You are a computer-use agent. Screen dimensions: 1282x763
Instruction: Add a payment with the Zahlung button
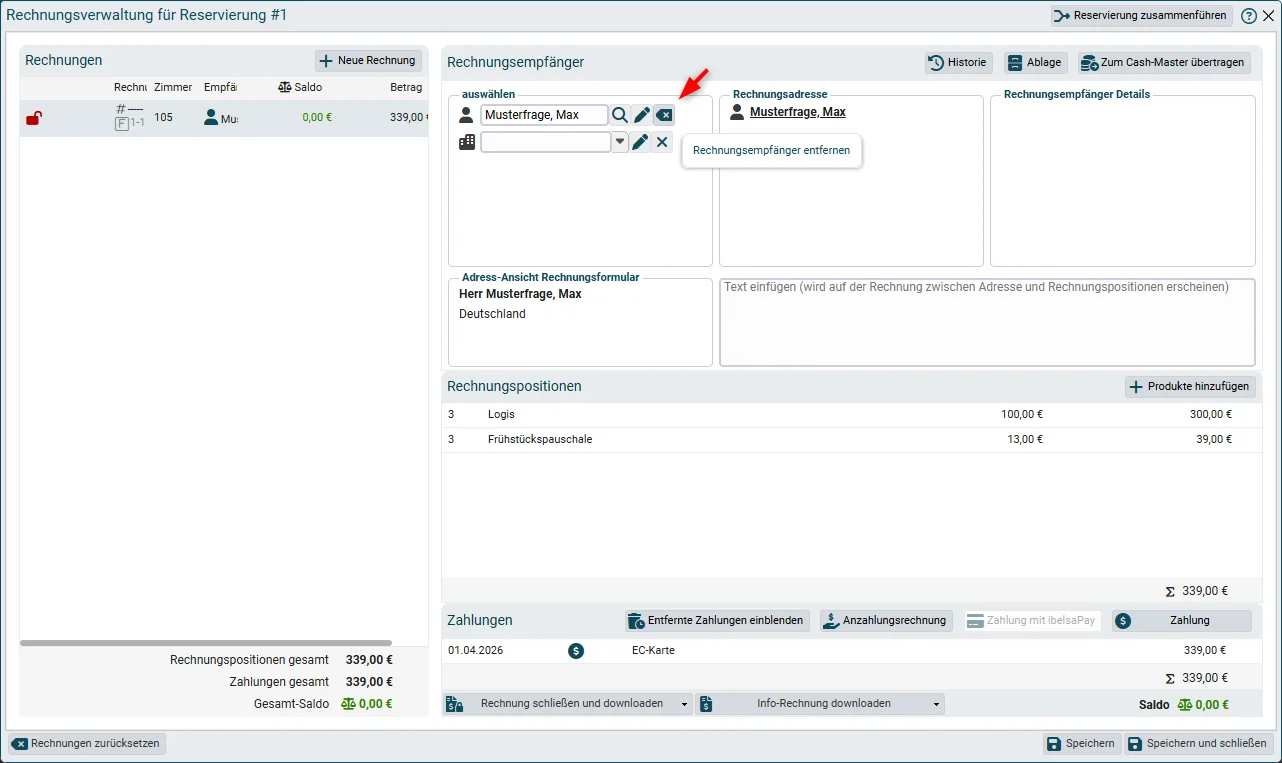(x=1181, y=621)
